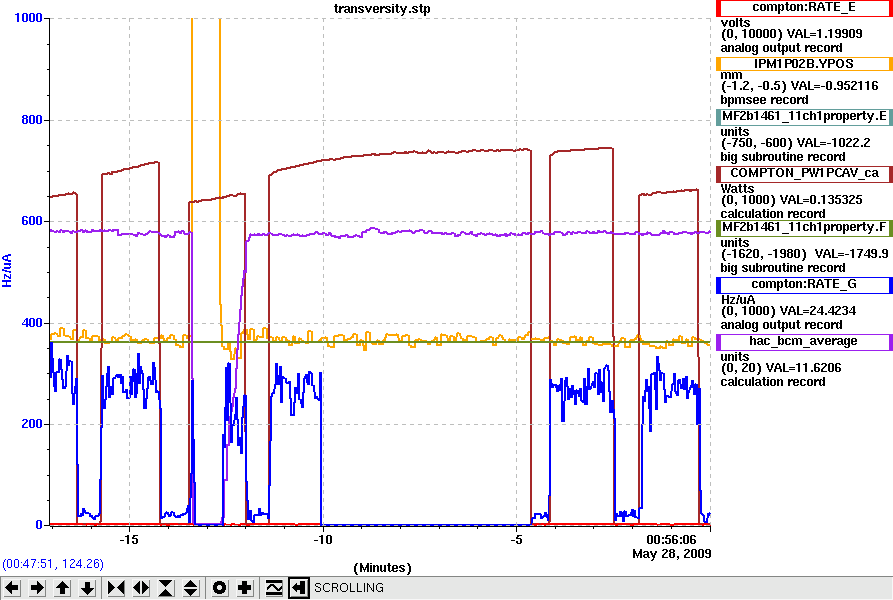Select the compton:RATE_G legend entry
The height and width of the screenshot is (600, 893).
pyautogui.click(x=804, y=284)
